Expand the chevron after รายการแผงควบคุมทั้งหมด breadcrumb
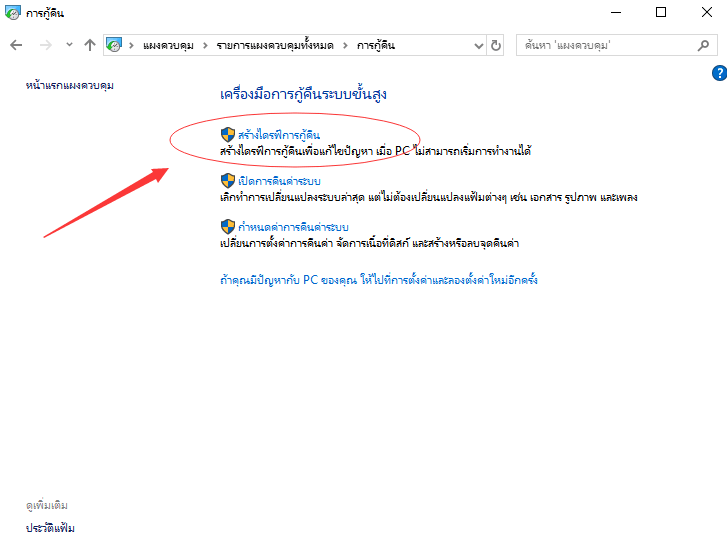 [x=345, y=45]
